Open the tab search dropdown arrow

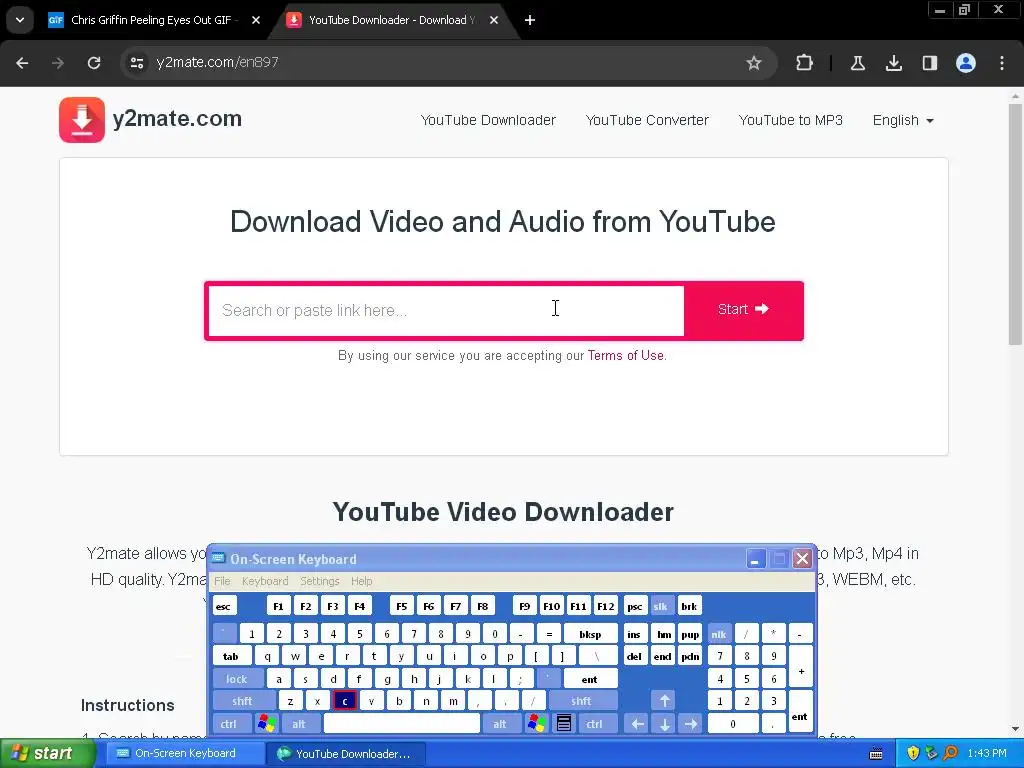tap(20, 20)
